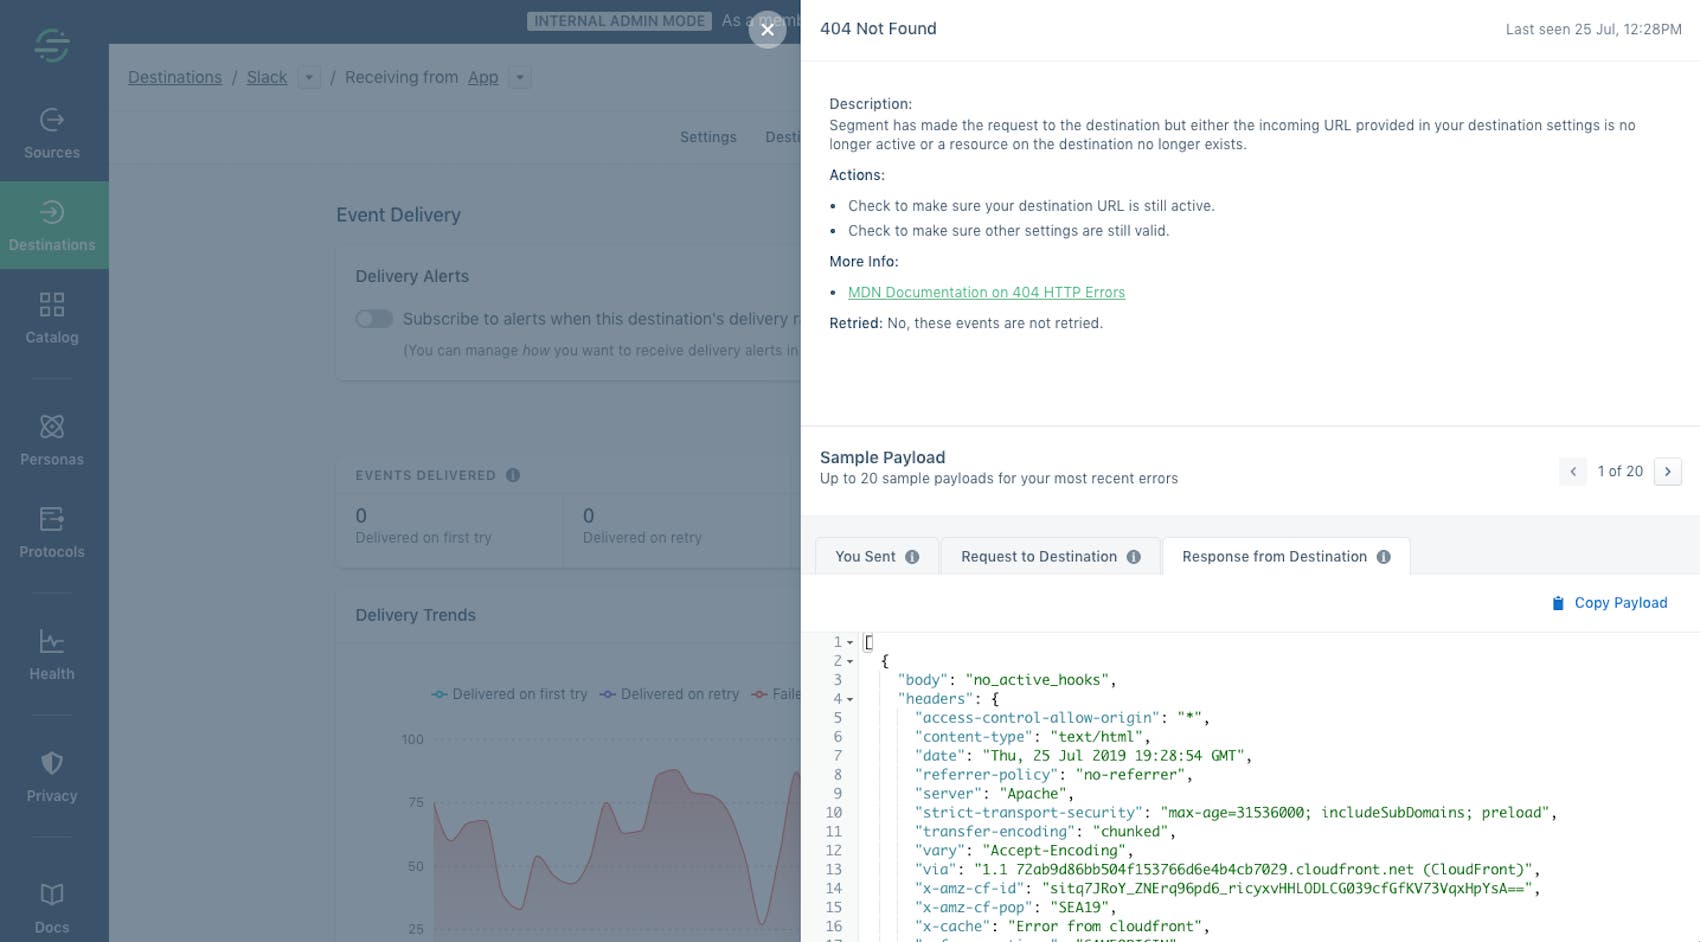Open the Catalog from the sidebar
Screen dimensions: 1700x942
pyautogui.click(x=51, y=315)
